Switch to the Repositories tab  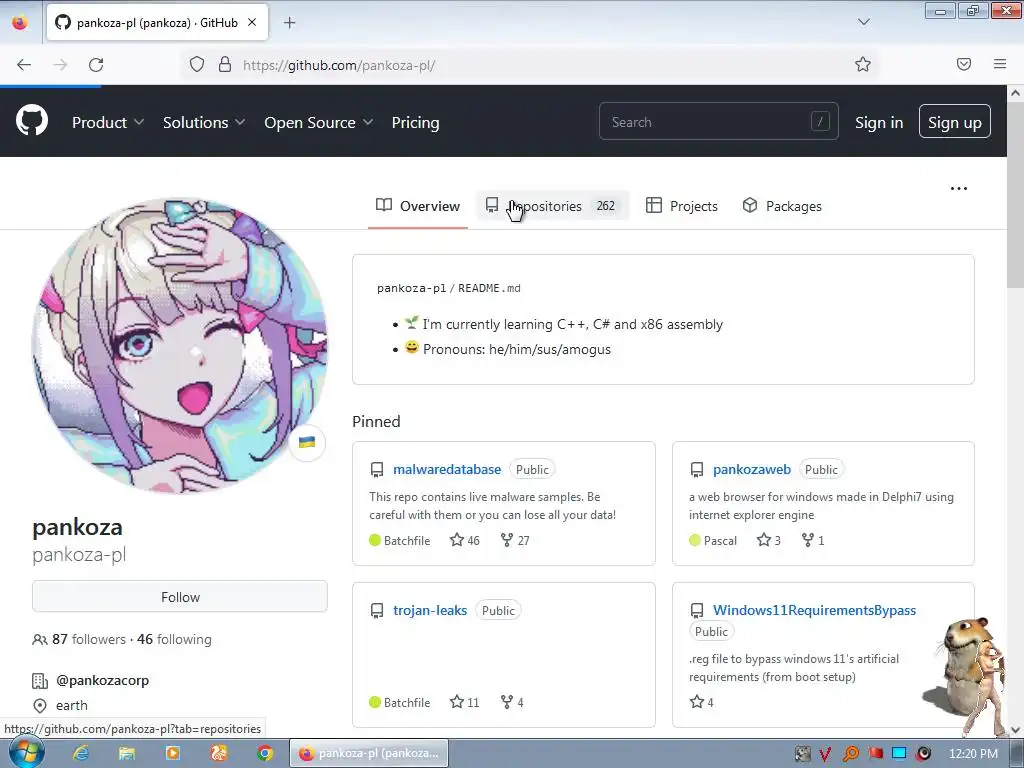[552, 206]
